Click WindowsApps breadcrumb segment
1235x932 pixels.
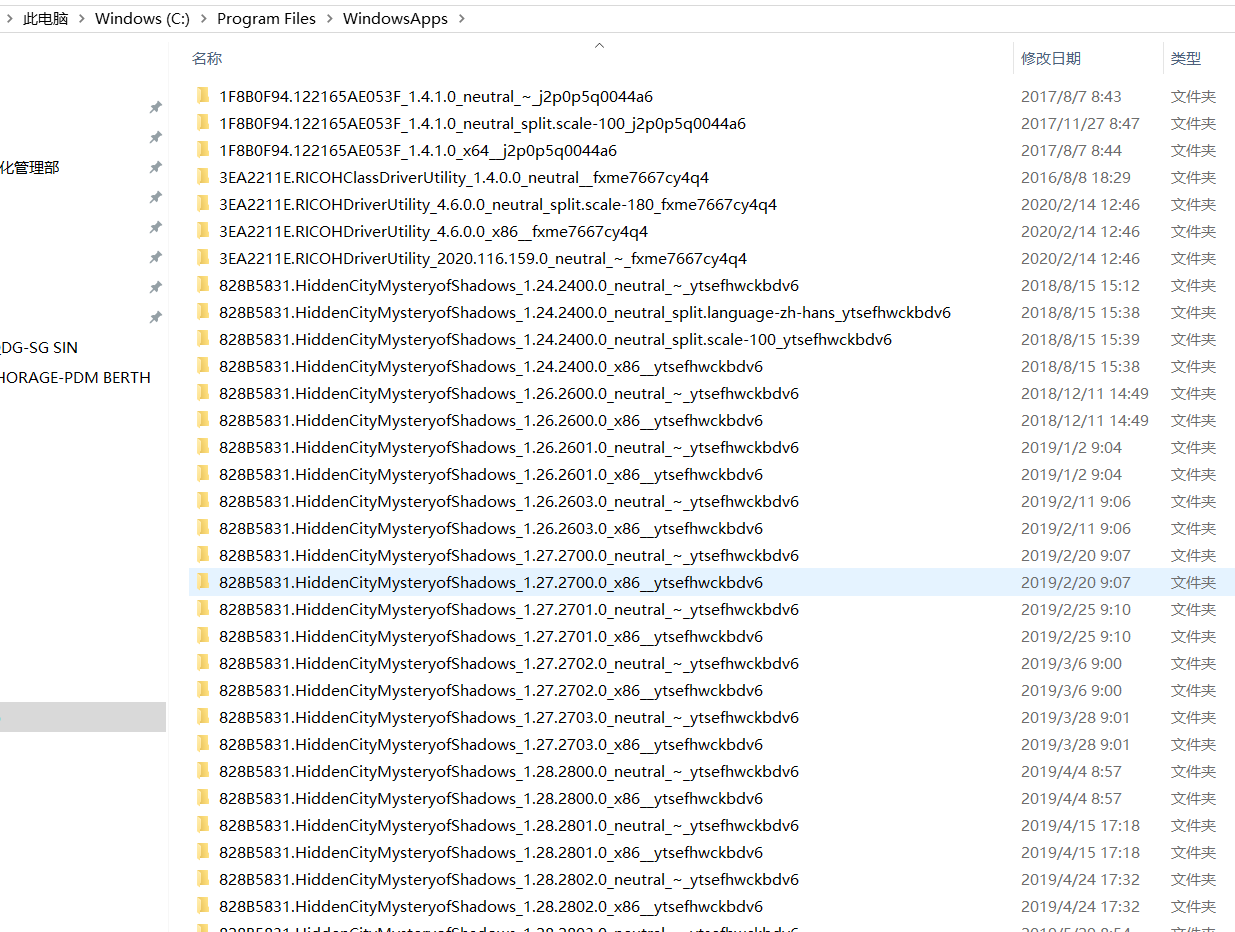pos(395,19)
